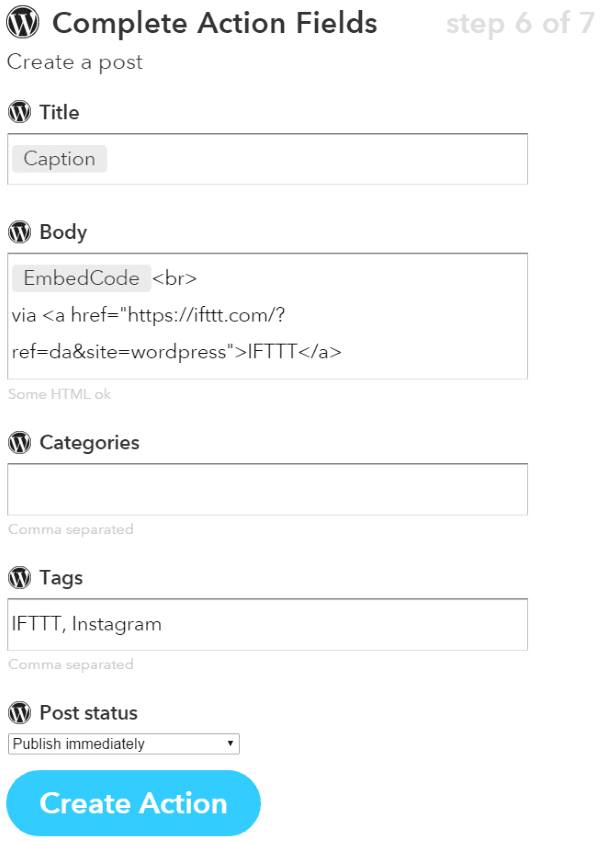Screen dimensions: 600x842
Task: Select the EmbedCode ingredient token
Action: [x=80, y=278]
